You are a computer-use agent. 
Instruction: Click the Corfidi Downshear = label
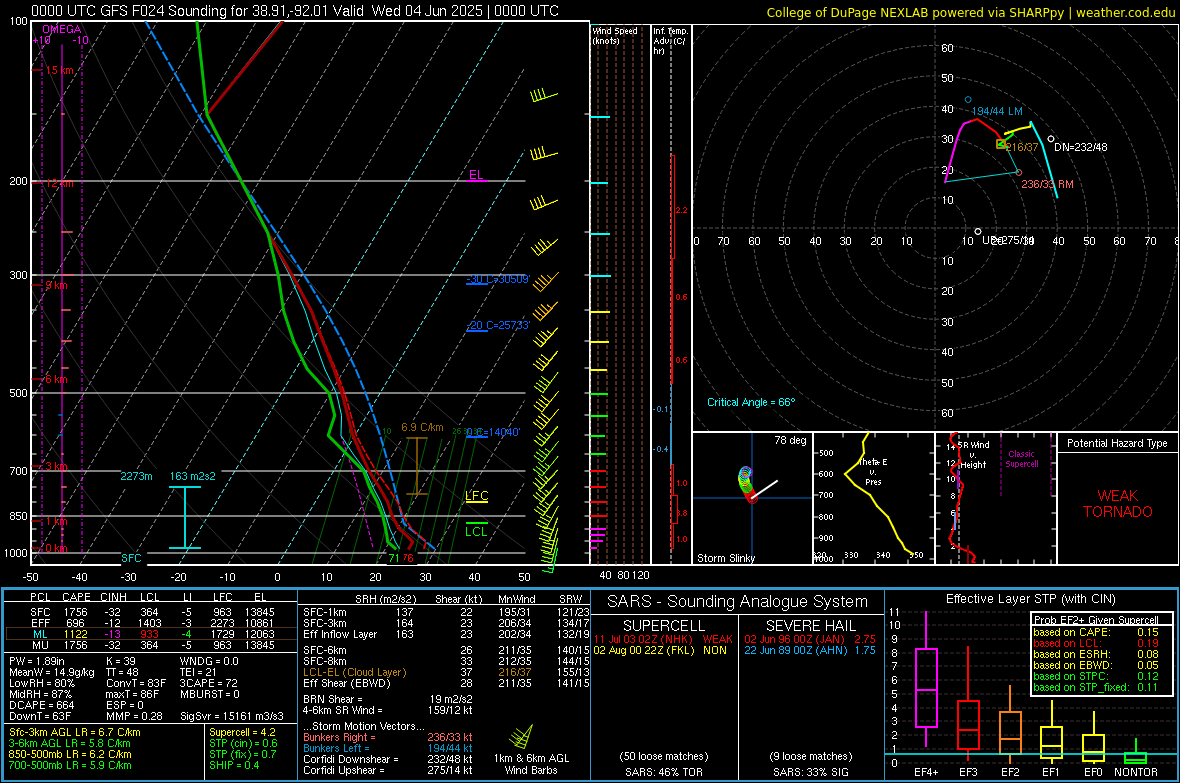click(x=351, y=759)
